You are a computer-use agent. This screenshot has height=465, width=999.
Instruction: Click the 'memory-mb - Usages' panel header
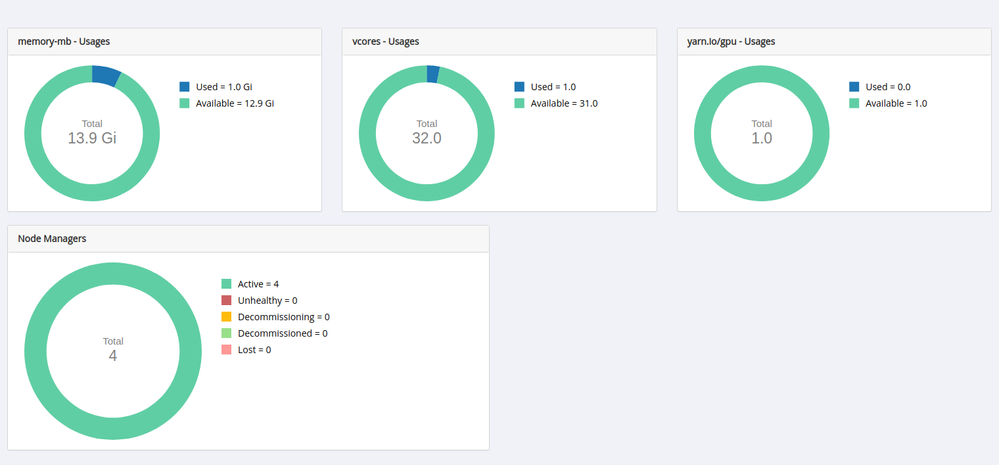tap(164, 41)
